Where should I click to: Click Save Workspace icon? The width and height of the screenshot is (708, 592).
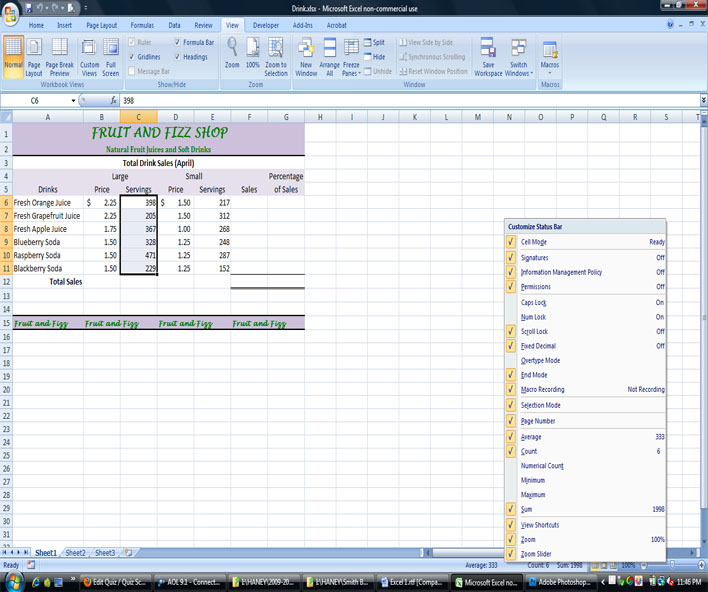pyautogui.click(x=488, y=56)
